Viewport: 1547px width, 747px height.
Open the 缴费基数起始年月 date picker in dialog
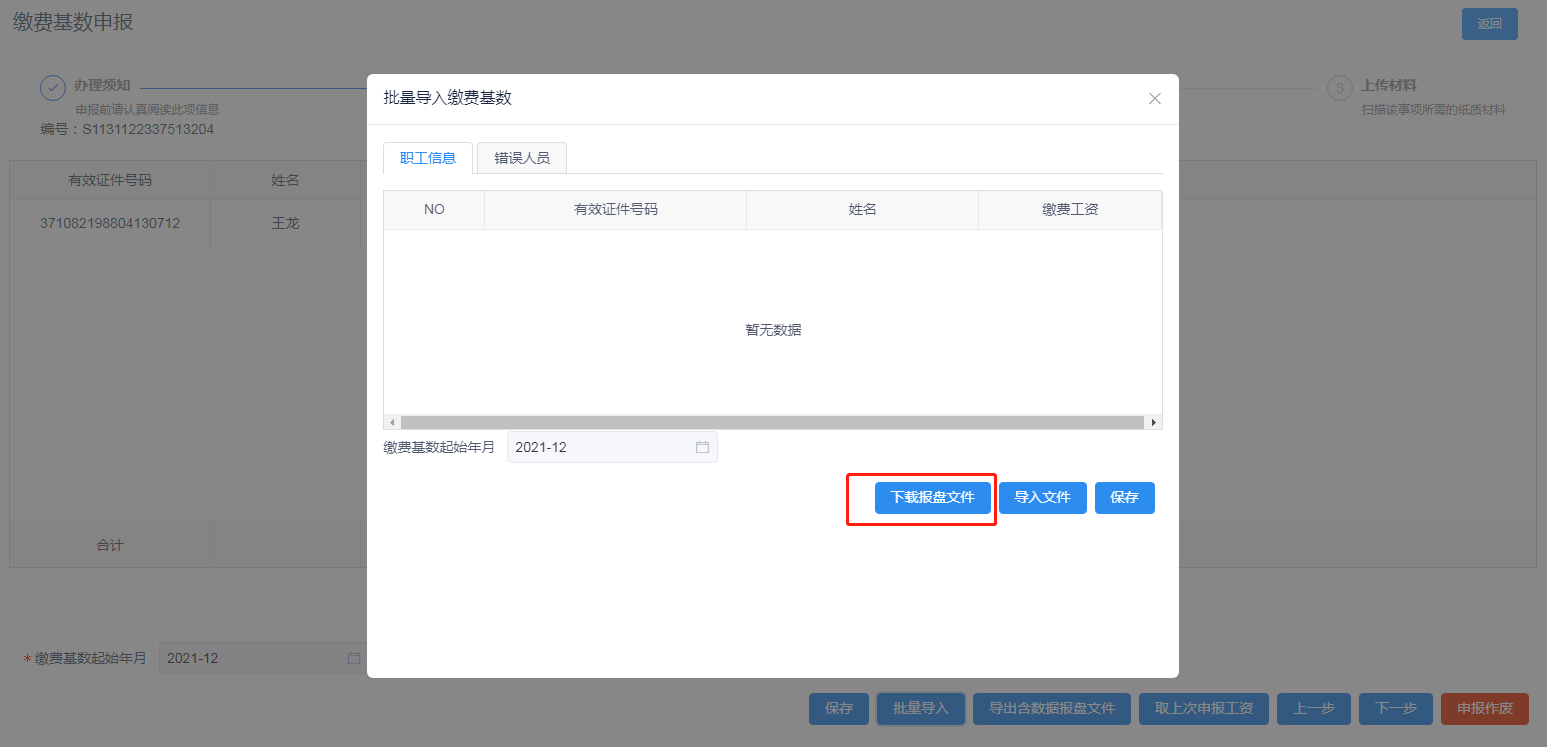pos(600,447)
